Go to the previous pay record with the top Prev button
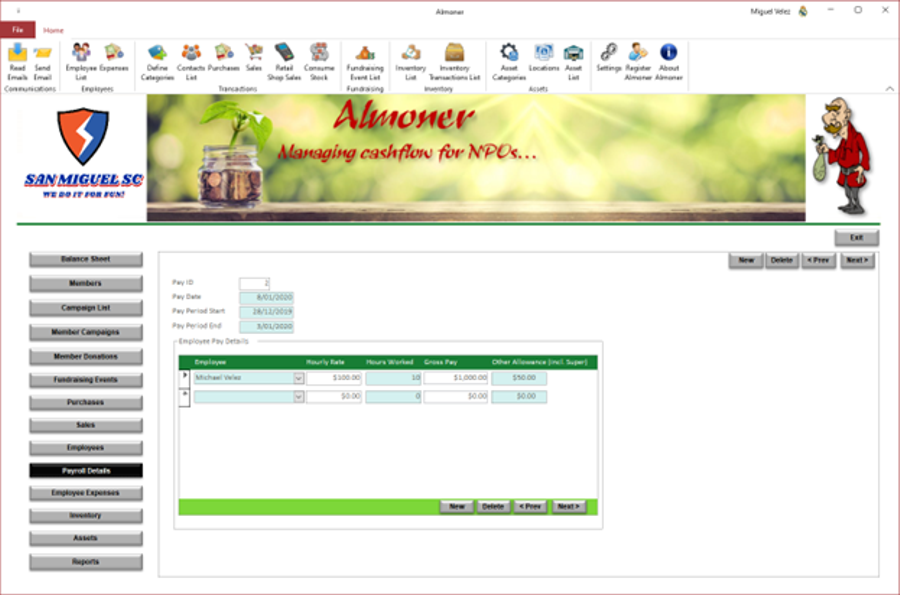 818,260
